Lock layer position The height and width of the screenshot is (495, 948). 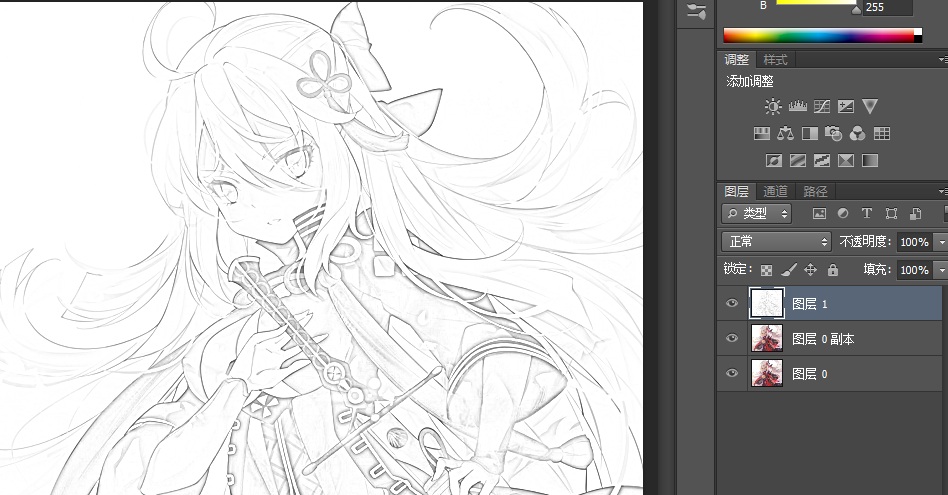(x=810, y=270)
